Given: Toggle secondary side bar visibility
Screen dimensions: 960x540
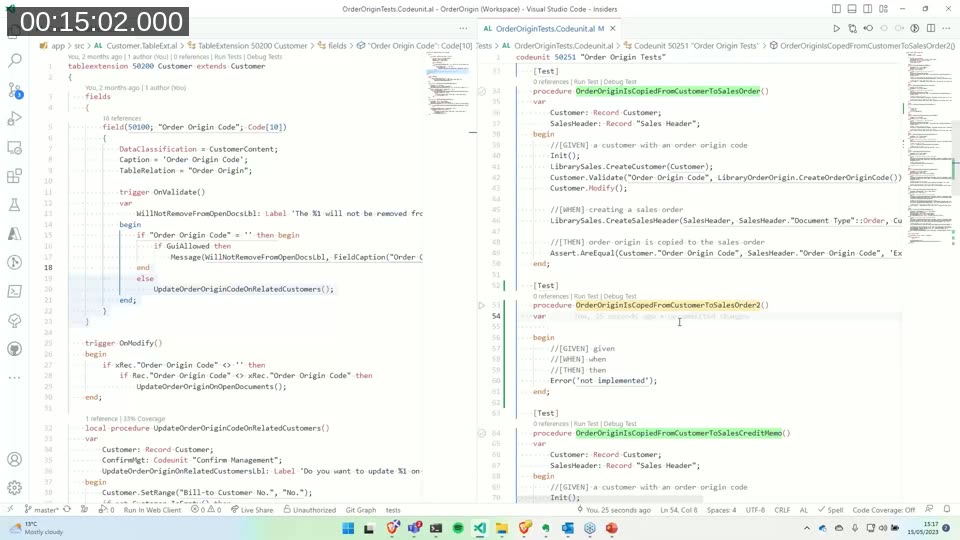Looking at the screenshot, I should point(868,9).
